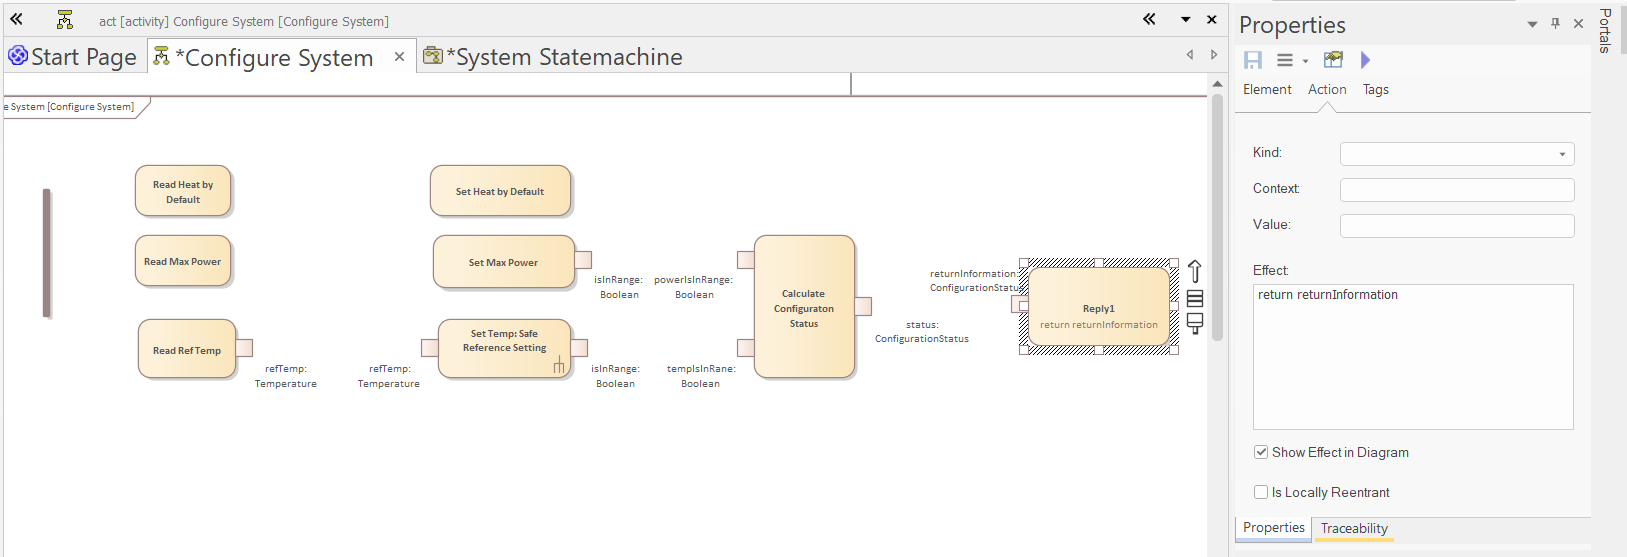Switch to the Traceability tab
Image resolution: width=1627 pixels, height=557 pixels.
click(x=1353, y=528)
